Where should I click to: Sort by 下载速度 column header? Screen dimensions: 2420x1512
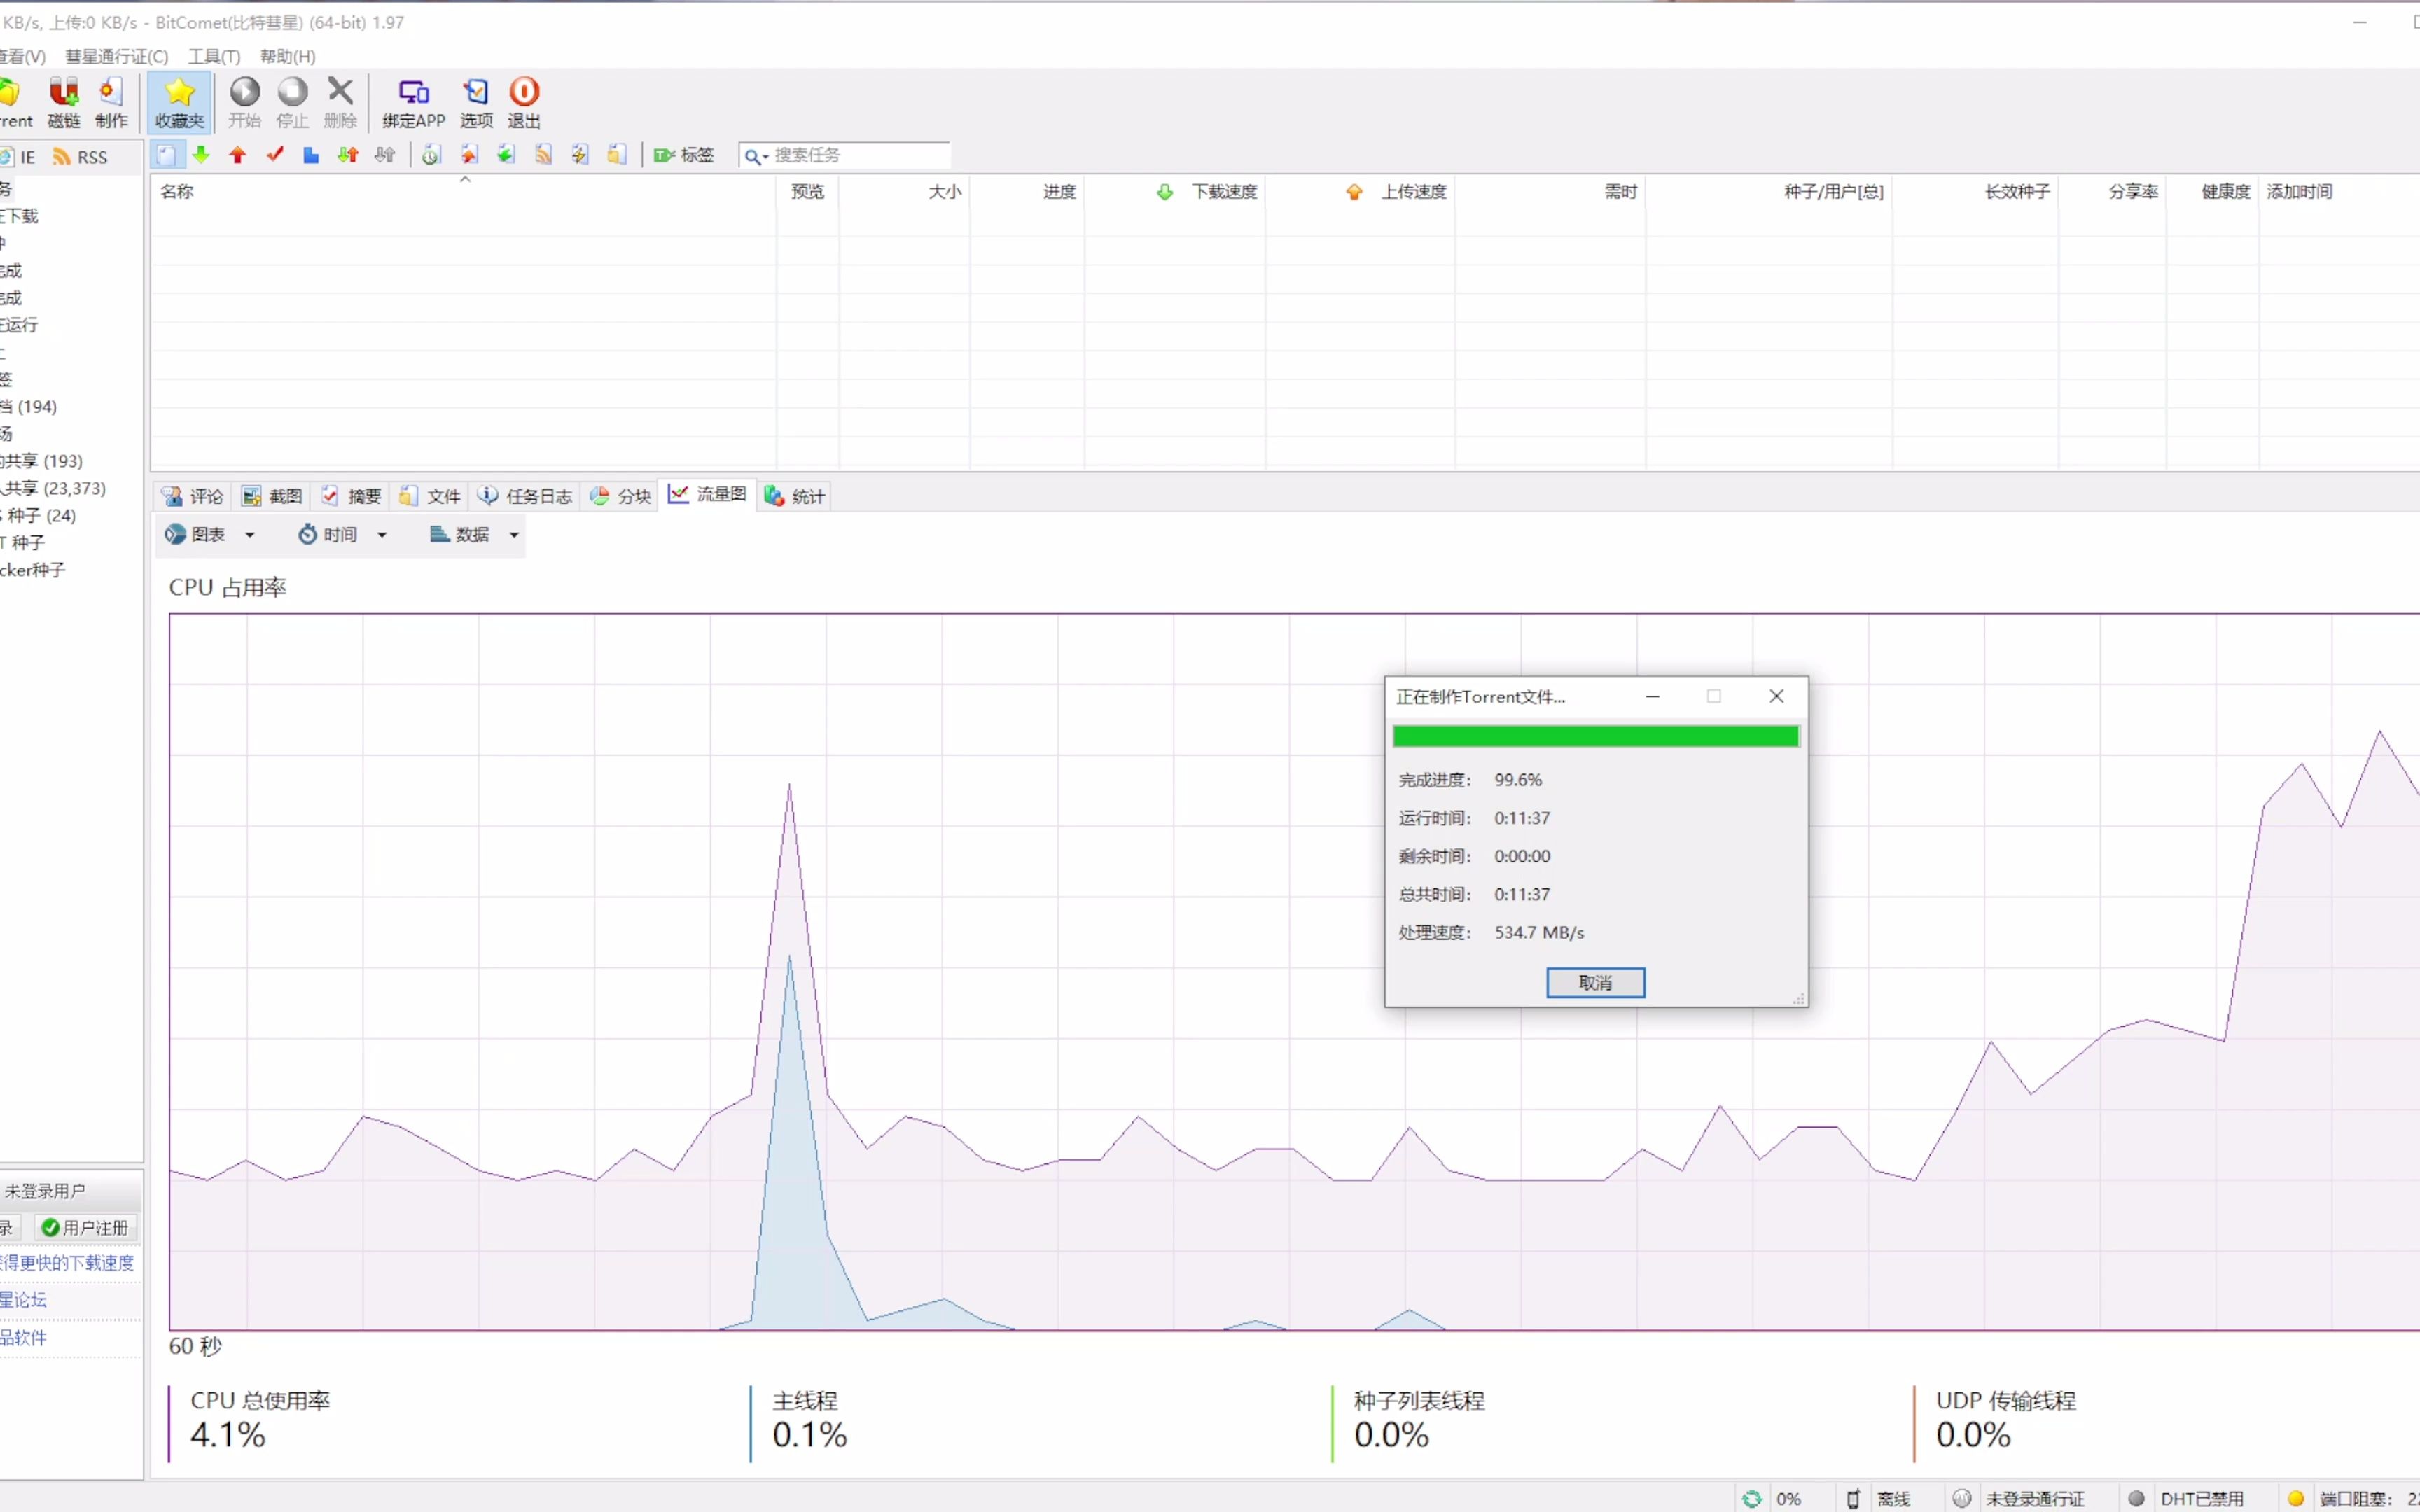(x=1175, y=191)
